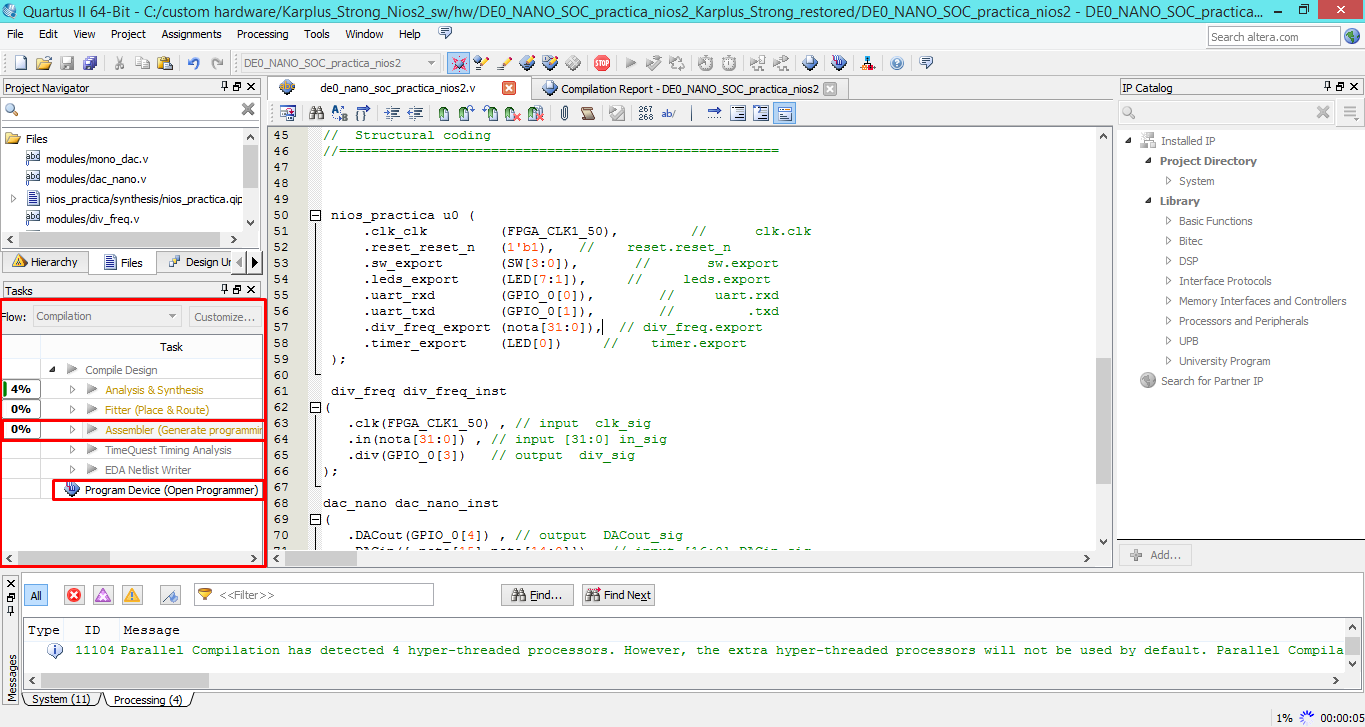
Task: Click the Copy icon in the toolbar
Action: (142, 62)
